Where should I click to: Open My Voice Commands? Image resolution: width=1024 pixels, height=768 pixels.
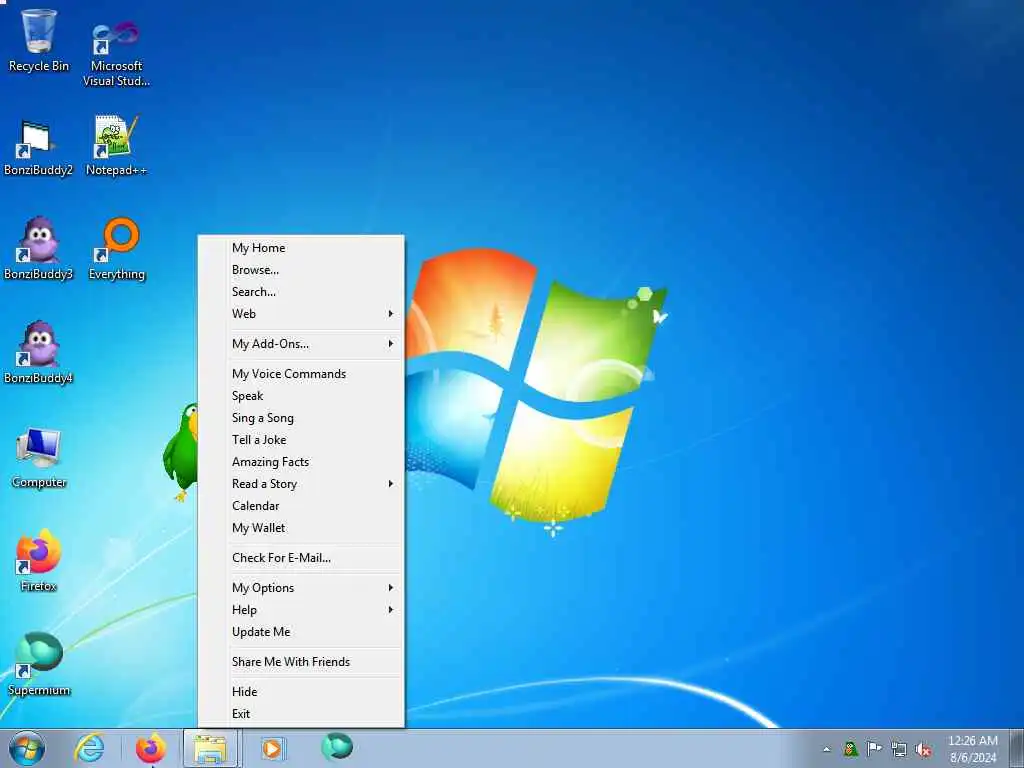(301, 374)
